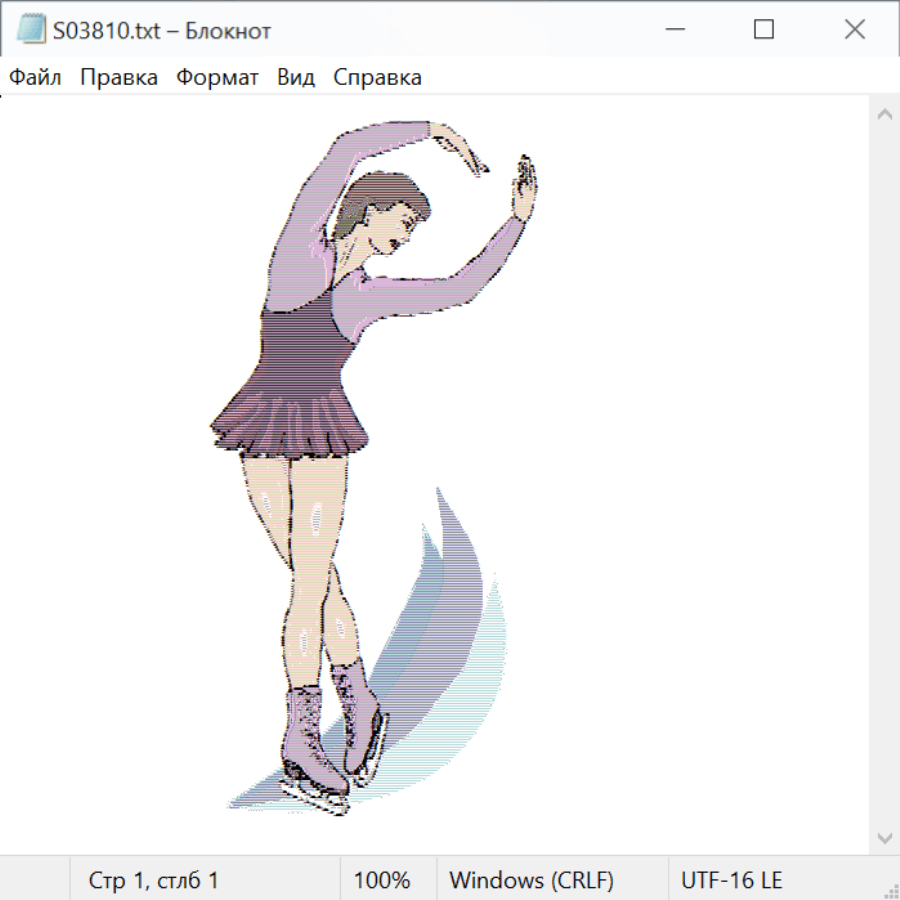
Task: Open the Вид menu
Action: point(296,78)
